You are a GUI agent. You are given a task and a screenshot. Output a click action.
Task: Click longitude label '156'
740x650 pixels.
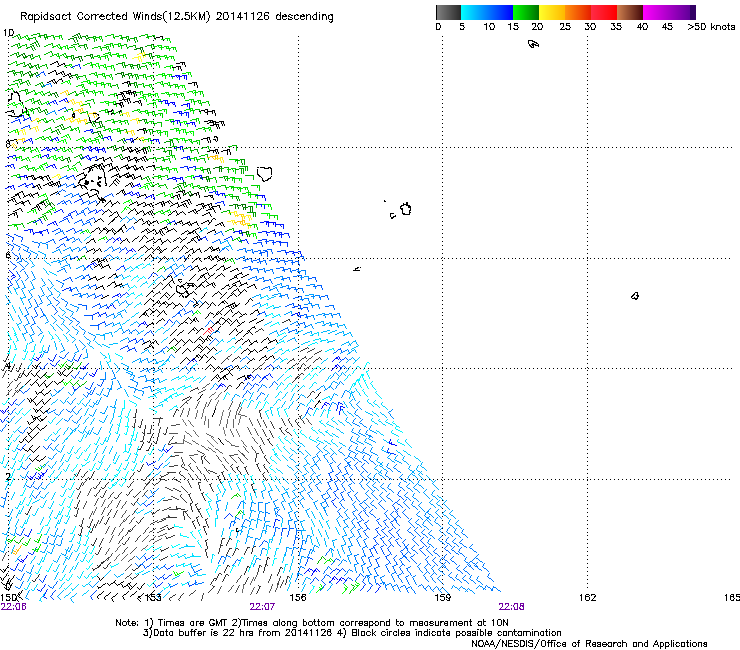[298, 598]
